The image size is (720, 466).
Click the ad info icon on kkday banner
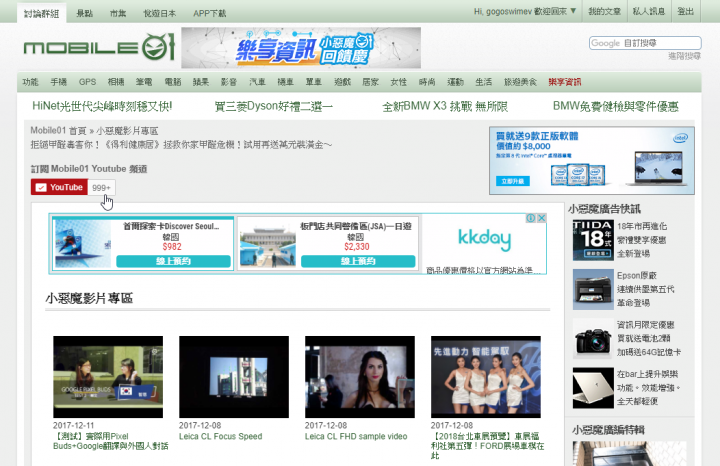(x=530, y=218)
